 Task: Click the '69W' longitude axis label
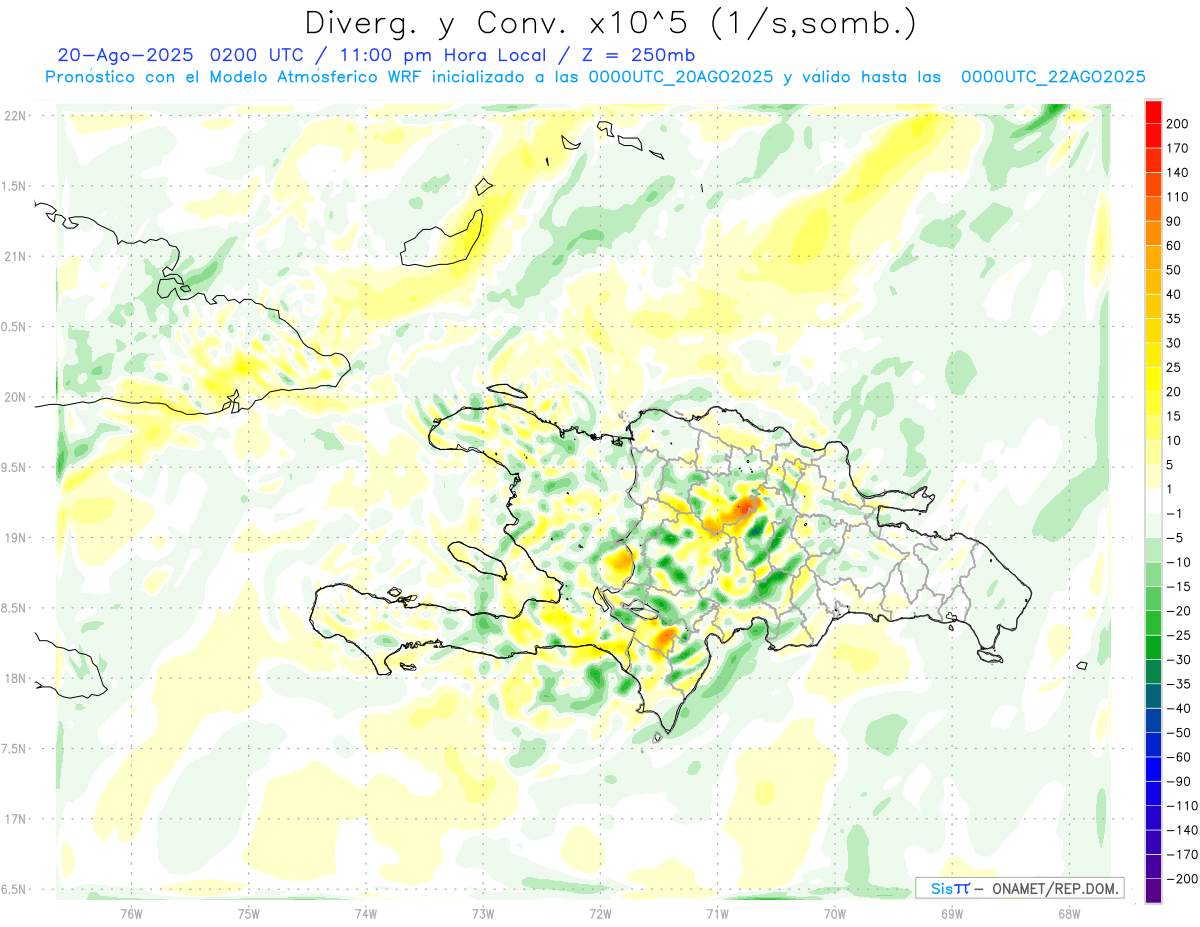[951, 914]
